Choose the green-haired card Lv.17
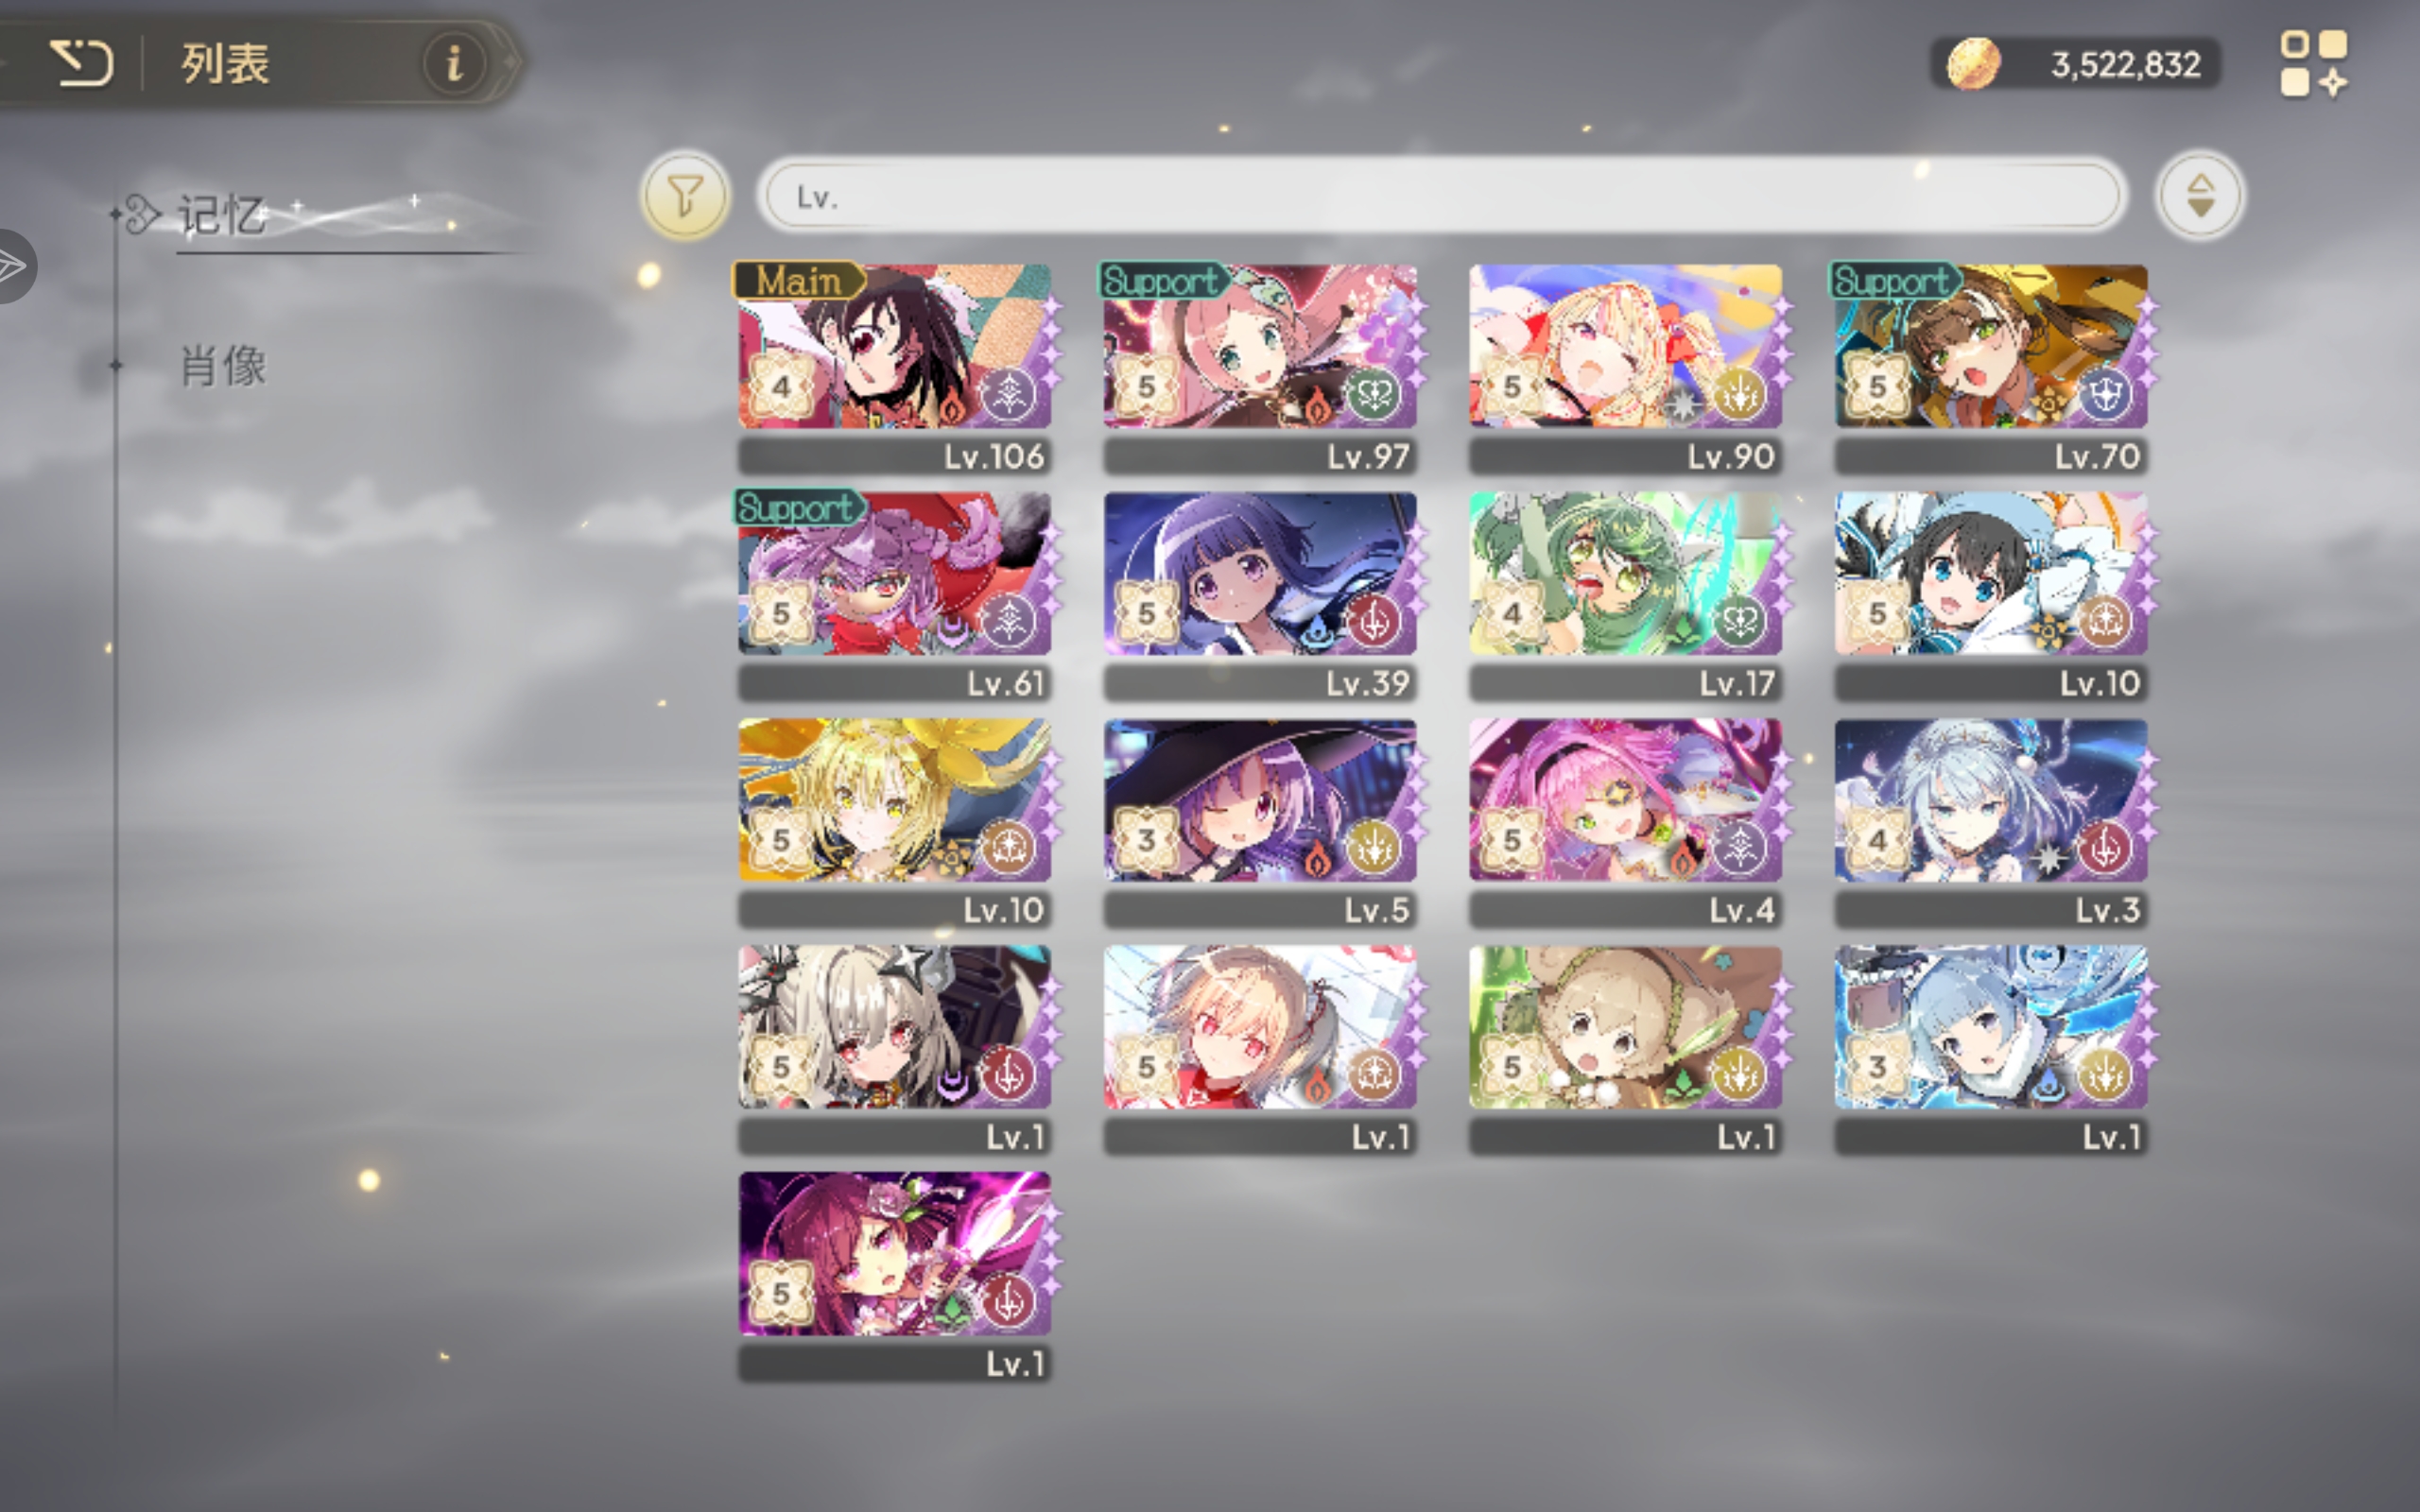The image size is (2420, 1512). click(1626, 595)
